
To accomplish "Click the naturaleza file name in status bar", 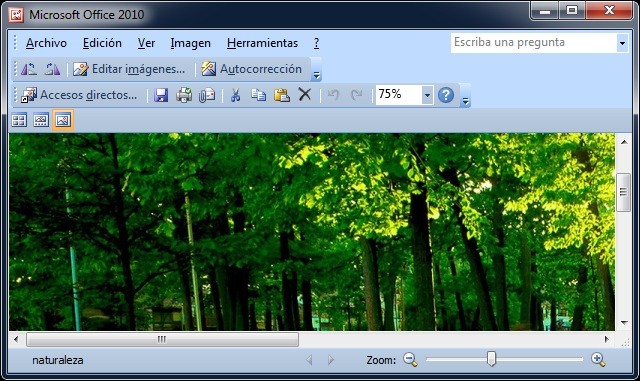I will point(58,360).
